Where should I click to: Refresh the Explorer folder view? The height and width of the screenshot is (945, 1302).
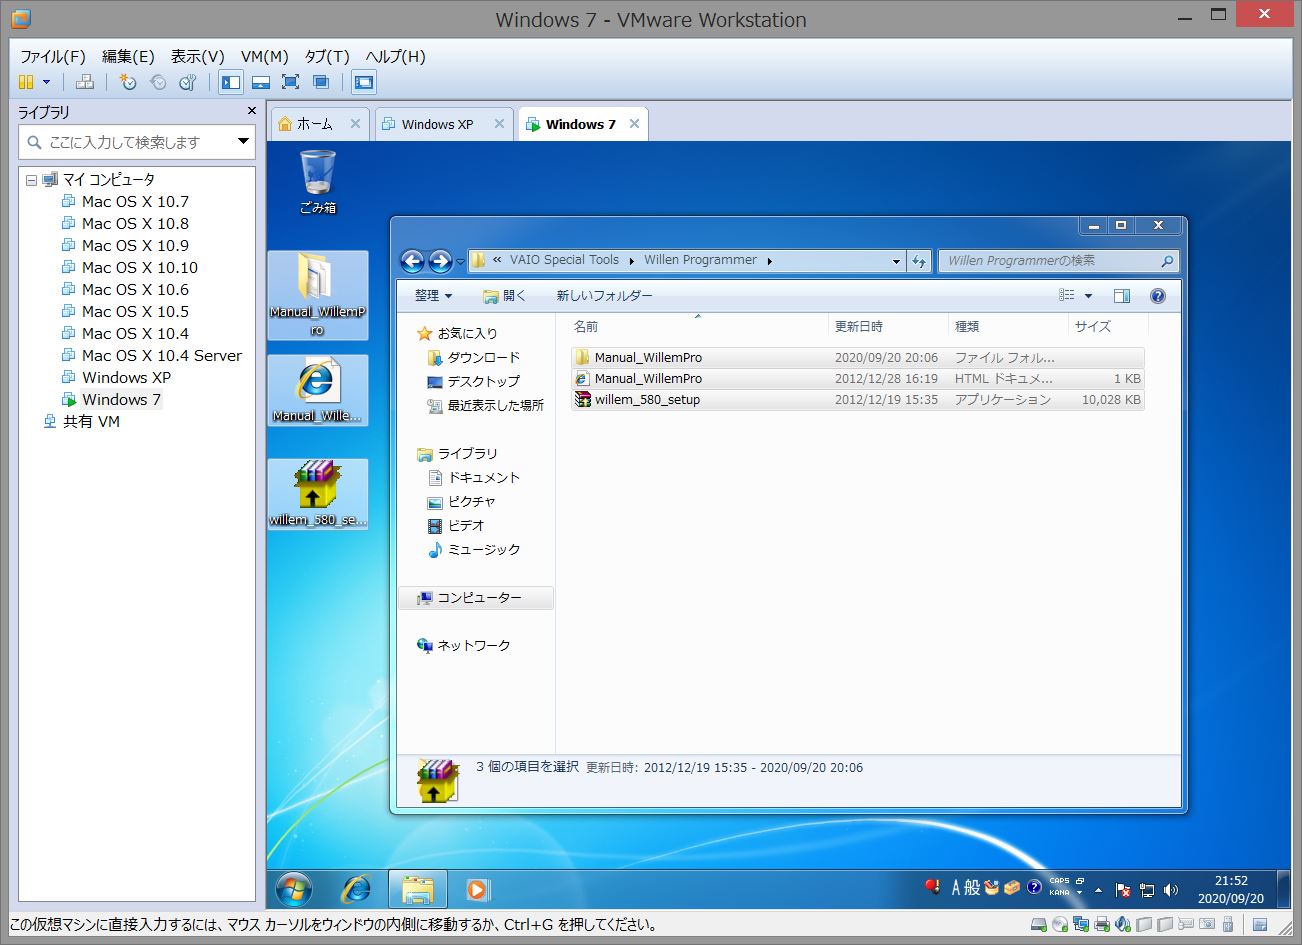(919, 261)
